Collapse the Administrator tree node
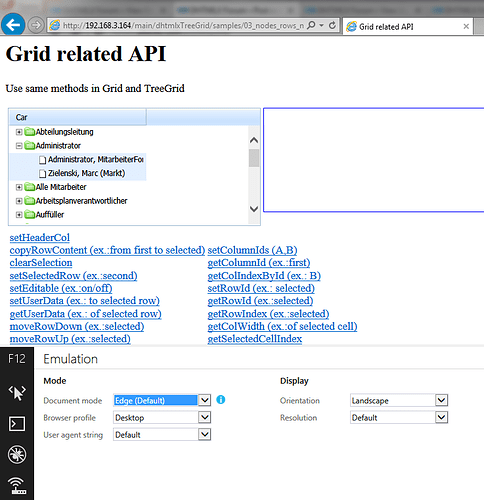 (x=19, y=146)
